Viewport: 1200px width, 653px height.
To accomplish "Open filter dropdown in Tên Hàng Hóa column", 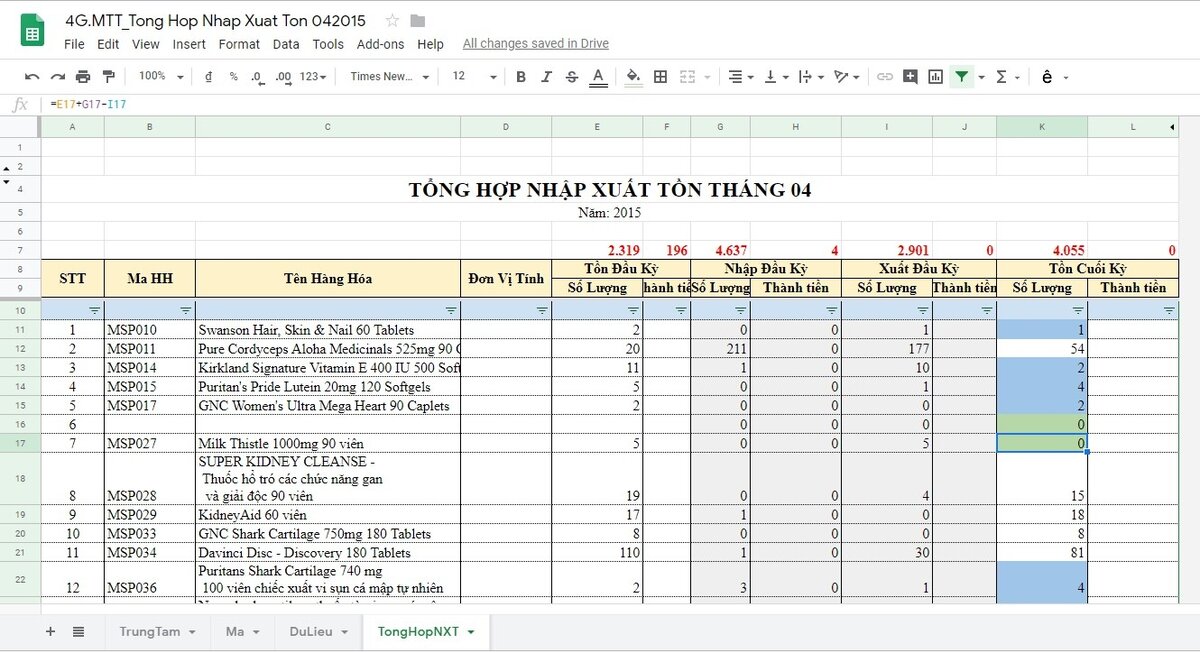I will [x=451, y=311].
